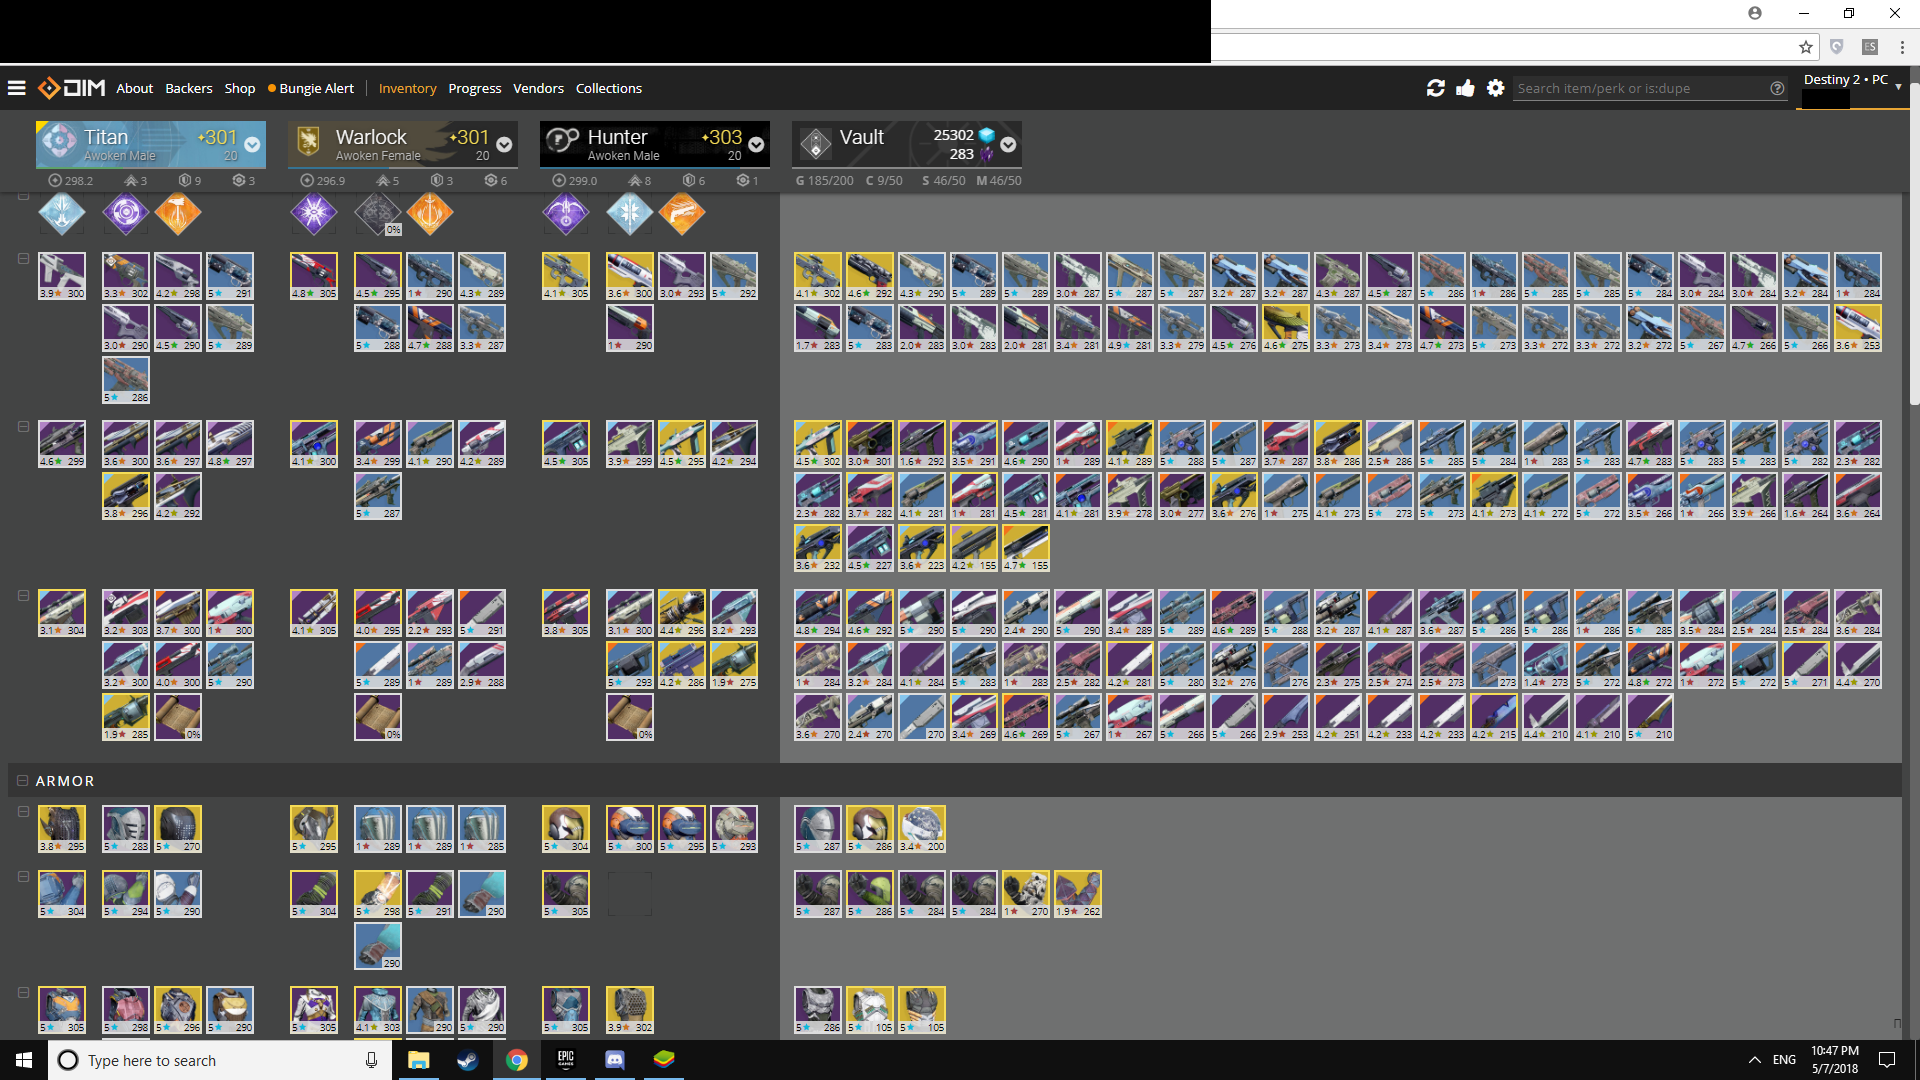Open the Backers link
1920x1080 pixels.
pyautogui.click(x=188, y=88)
